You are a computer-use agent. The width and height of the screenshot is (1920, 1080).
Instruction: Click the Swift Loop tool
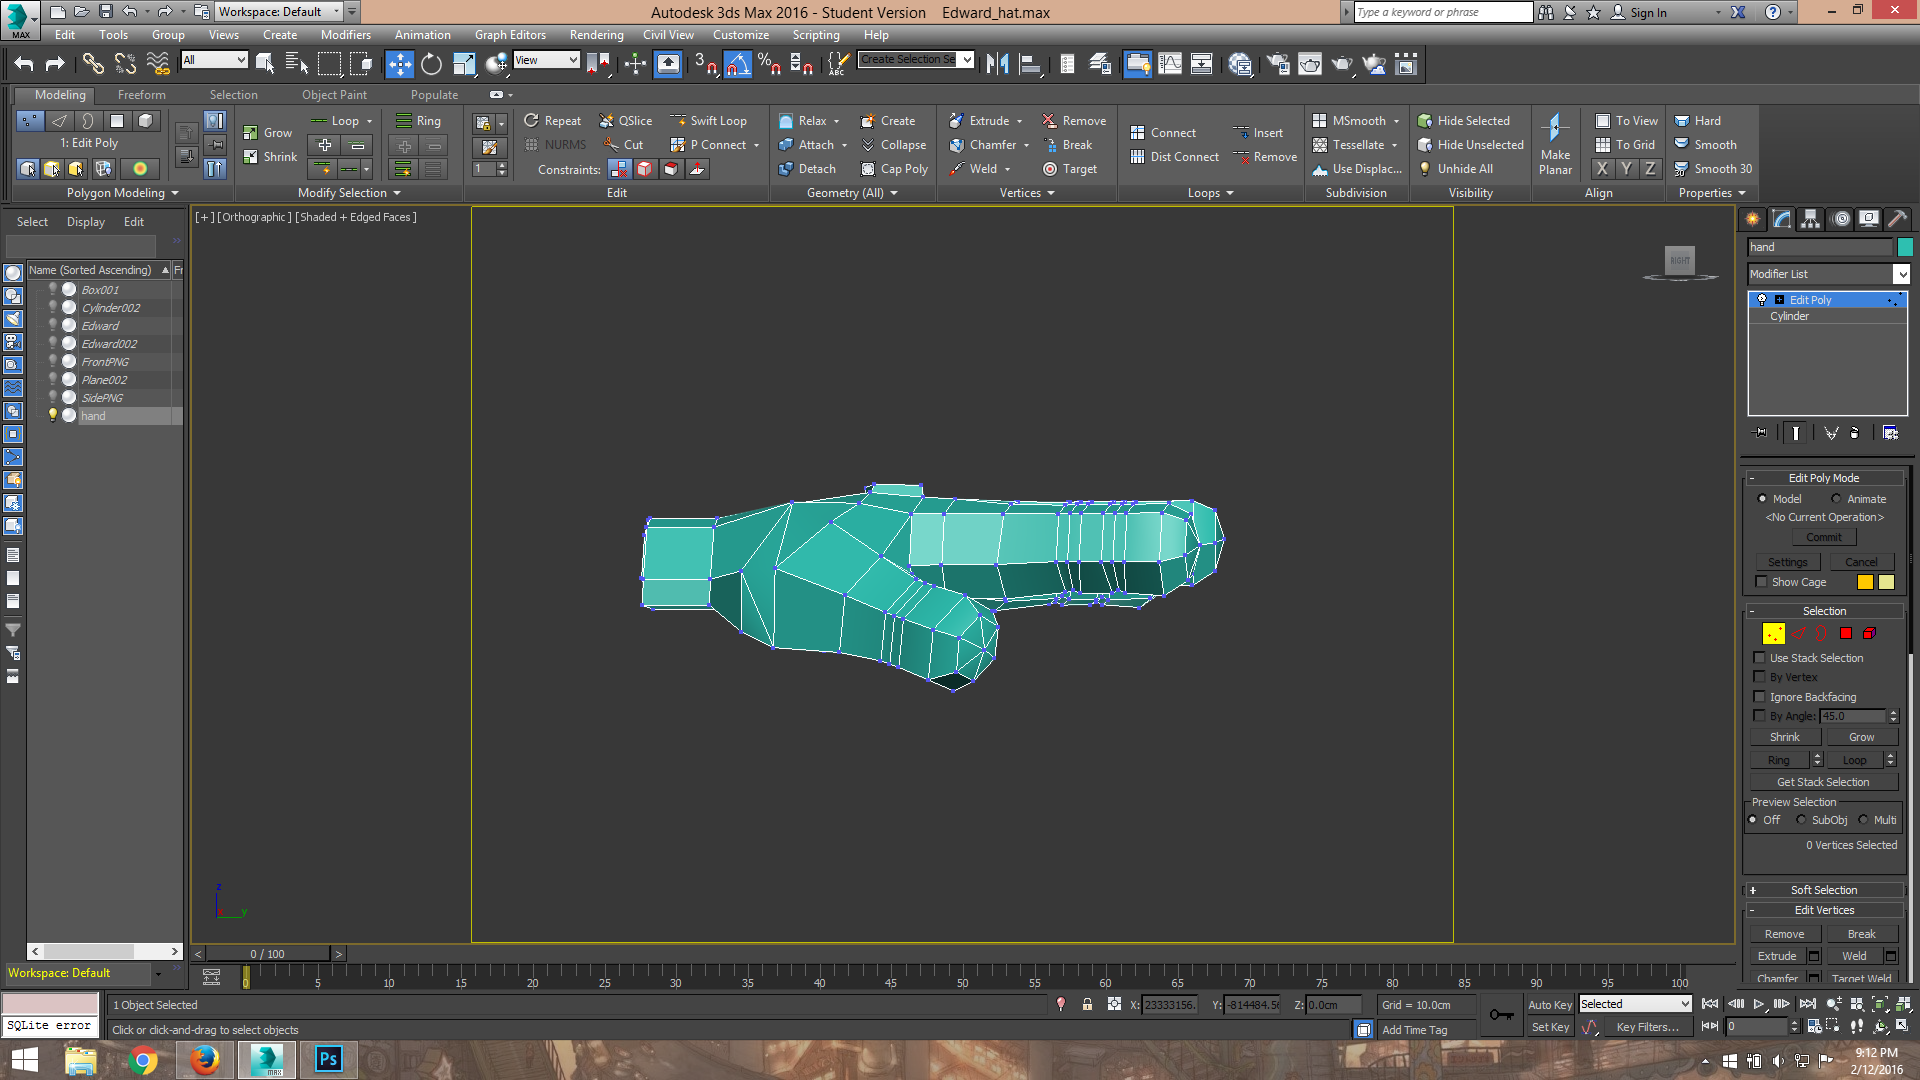[x=708, y=121]
